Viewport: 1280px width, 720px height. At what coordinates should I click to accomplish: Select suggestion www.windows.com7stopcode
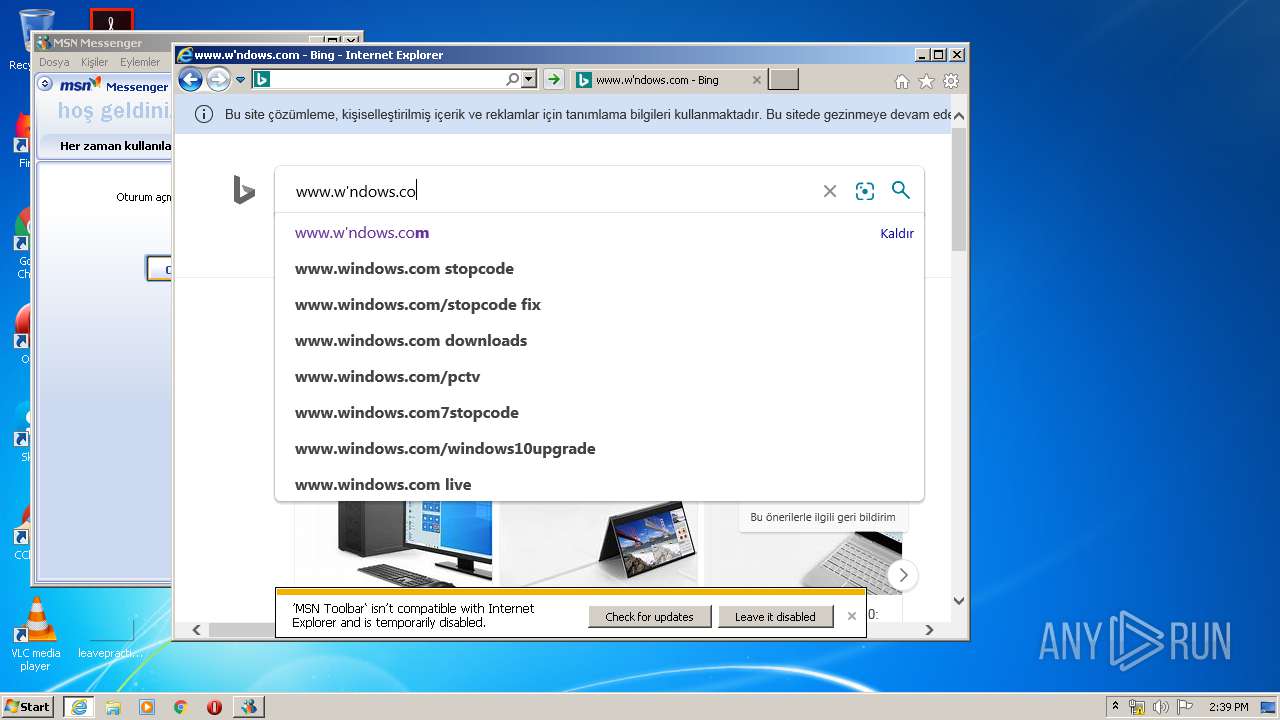pos(406,413)
